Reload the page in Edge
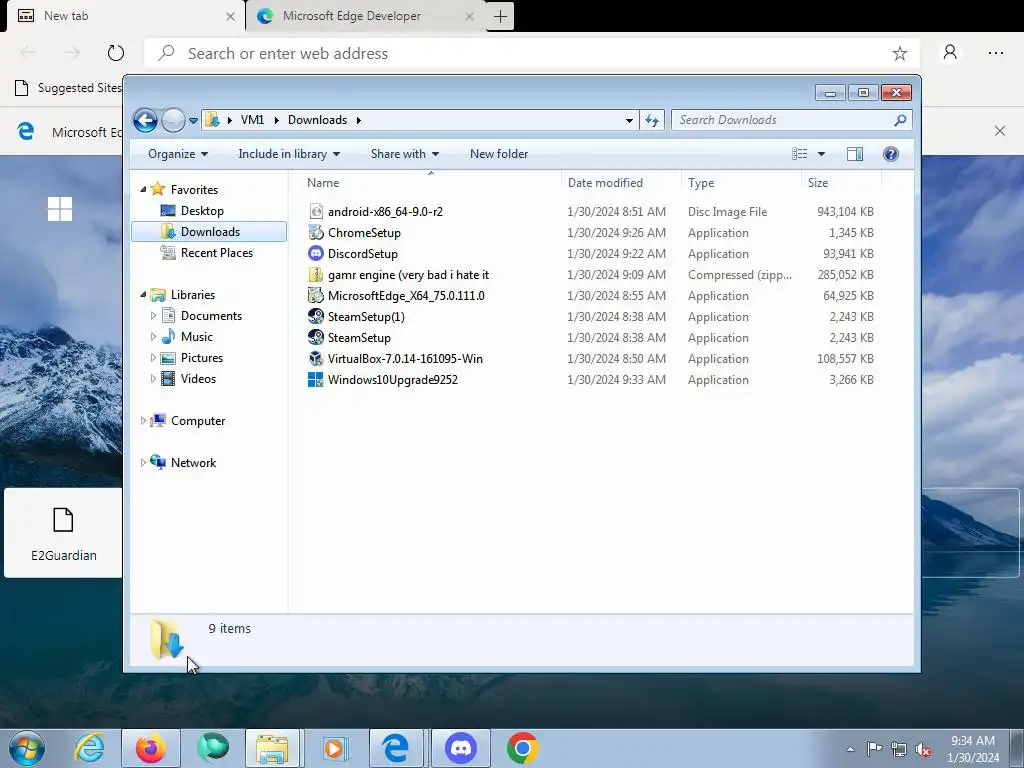The image size is (1024, 768). click(x=116, y=53)
